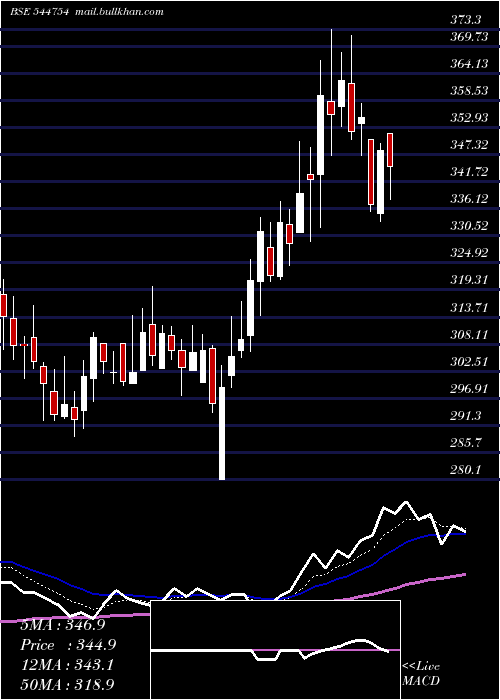Click the 302.51 price axis label
500x700 pixels.
click(x=469, y=361)
